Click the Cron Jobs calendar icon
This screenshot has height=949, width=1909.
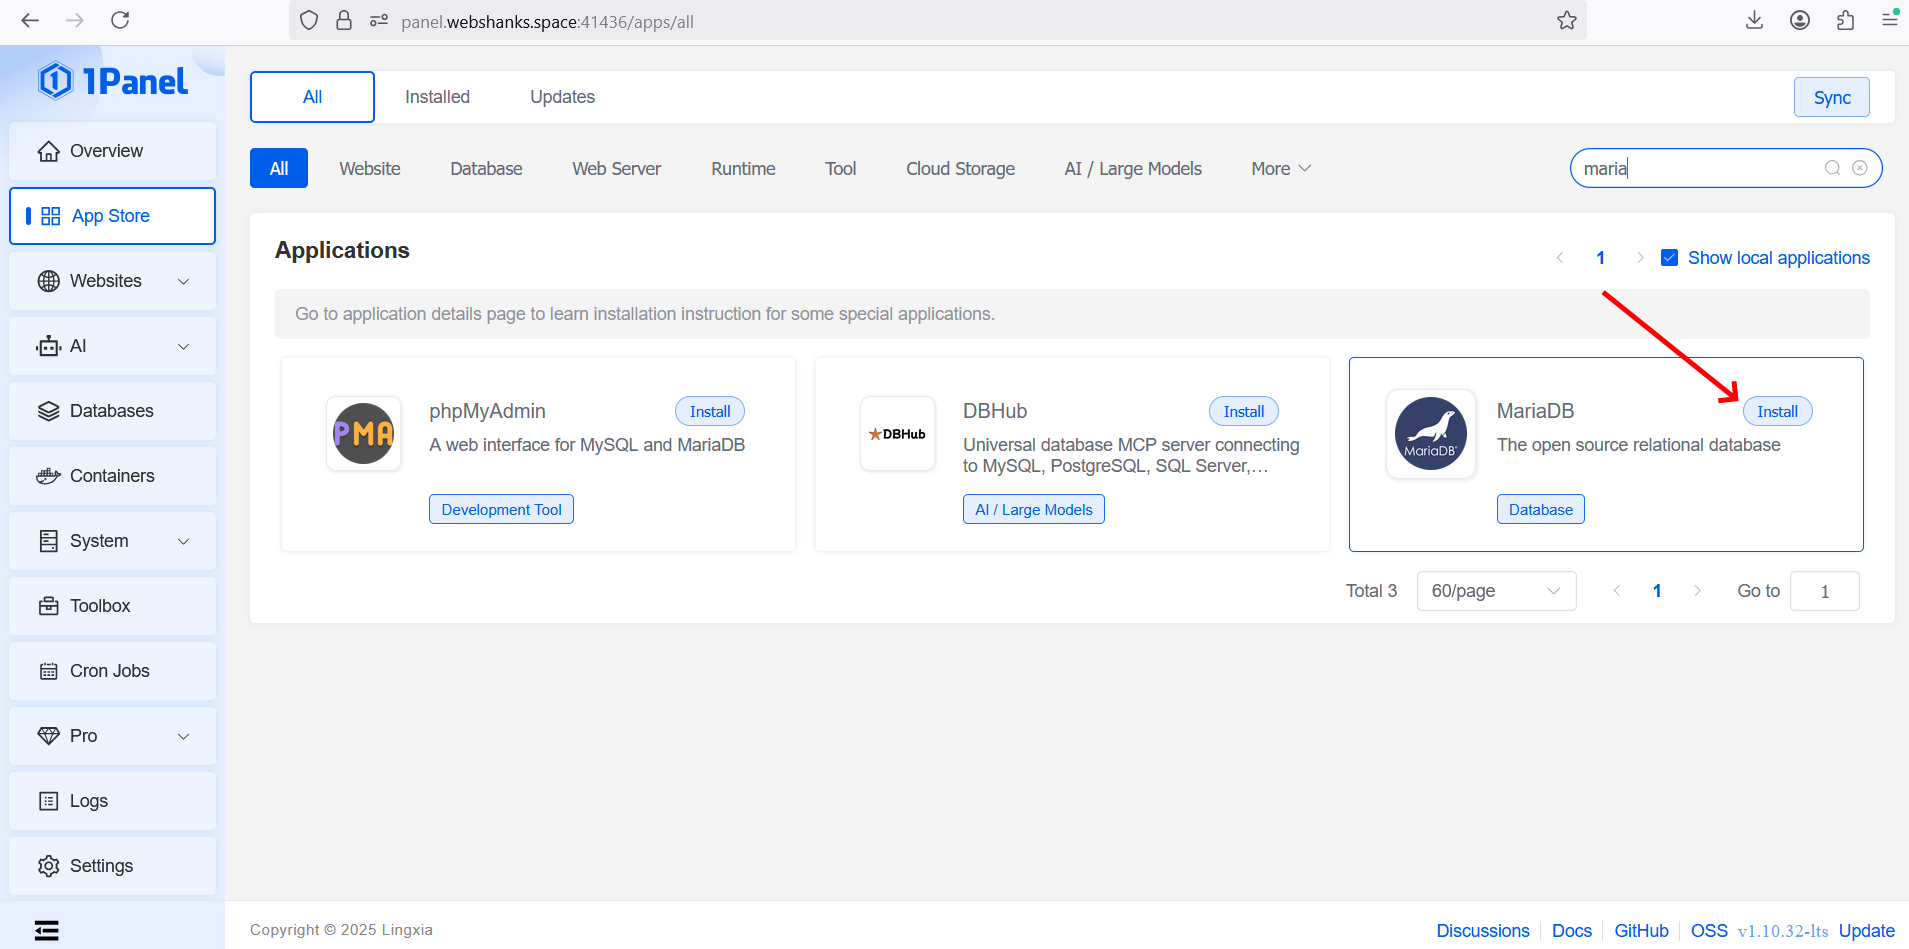pos(48,671)
